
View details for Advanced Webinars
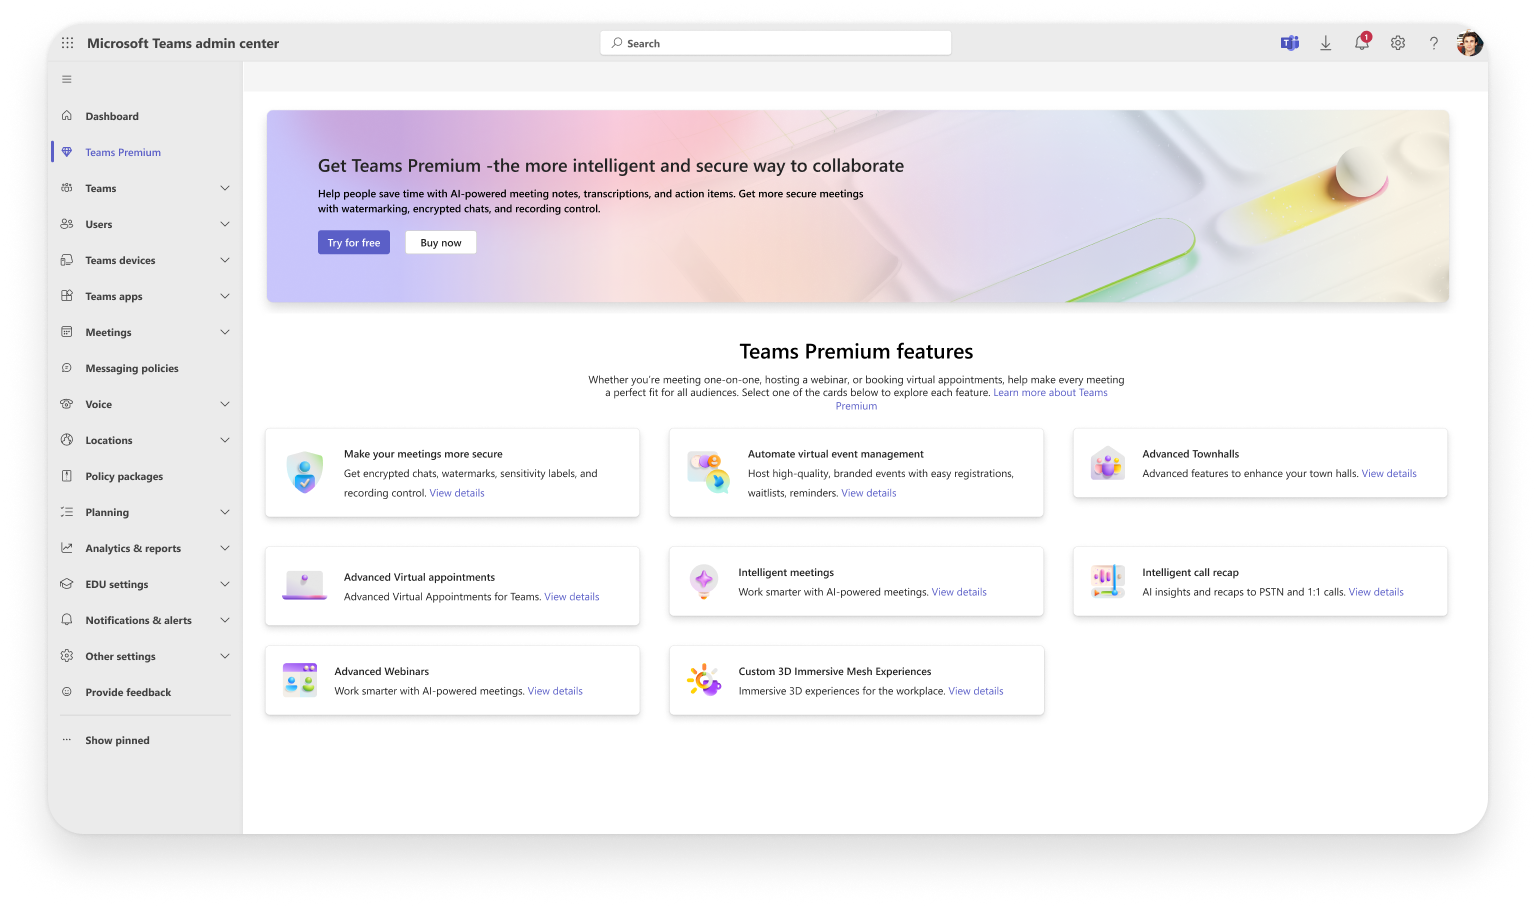(555, 691)
